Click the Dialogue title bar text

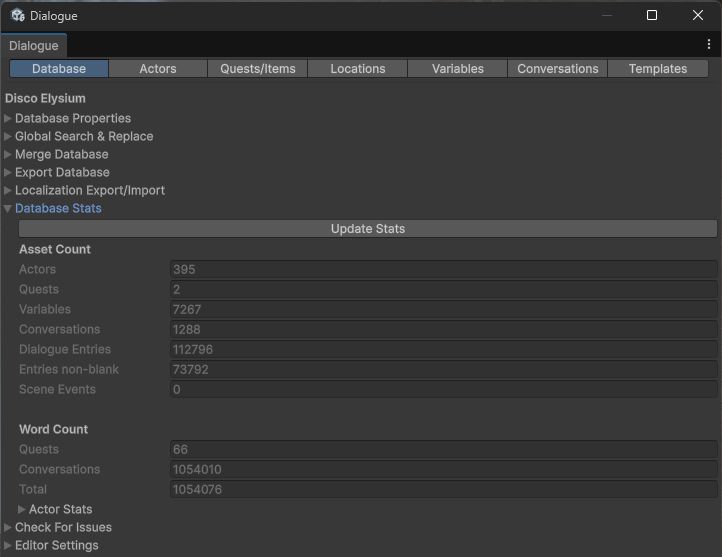pos(53,16)
